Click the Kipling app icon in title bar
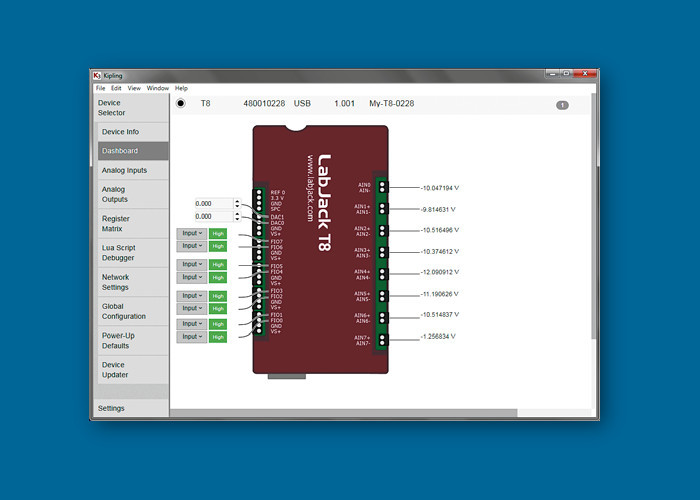The width and height of the screenshot is (700, 500). click(97, 75)
